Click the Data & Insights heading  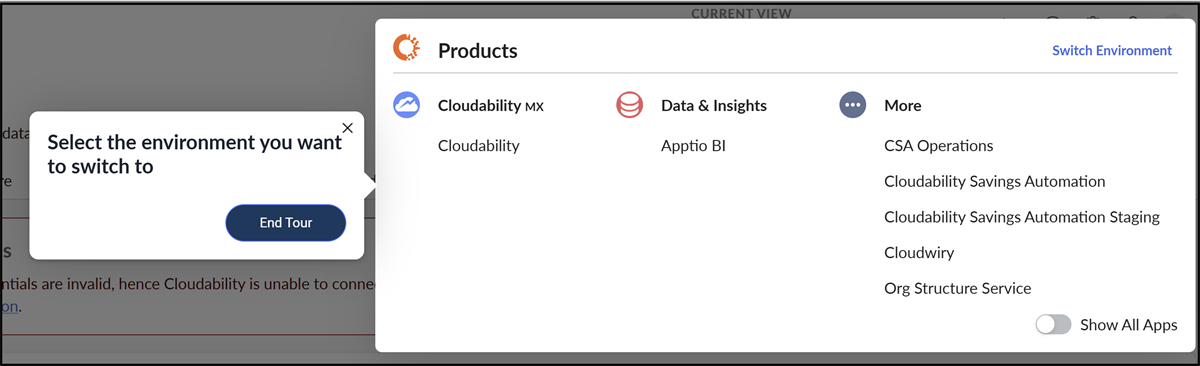click(x=714, y=105)
